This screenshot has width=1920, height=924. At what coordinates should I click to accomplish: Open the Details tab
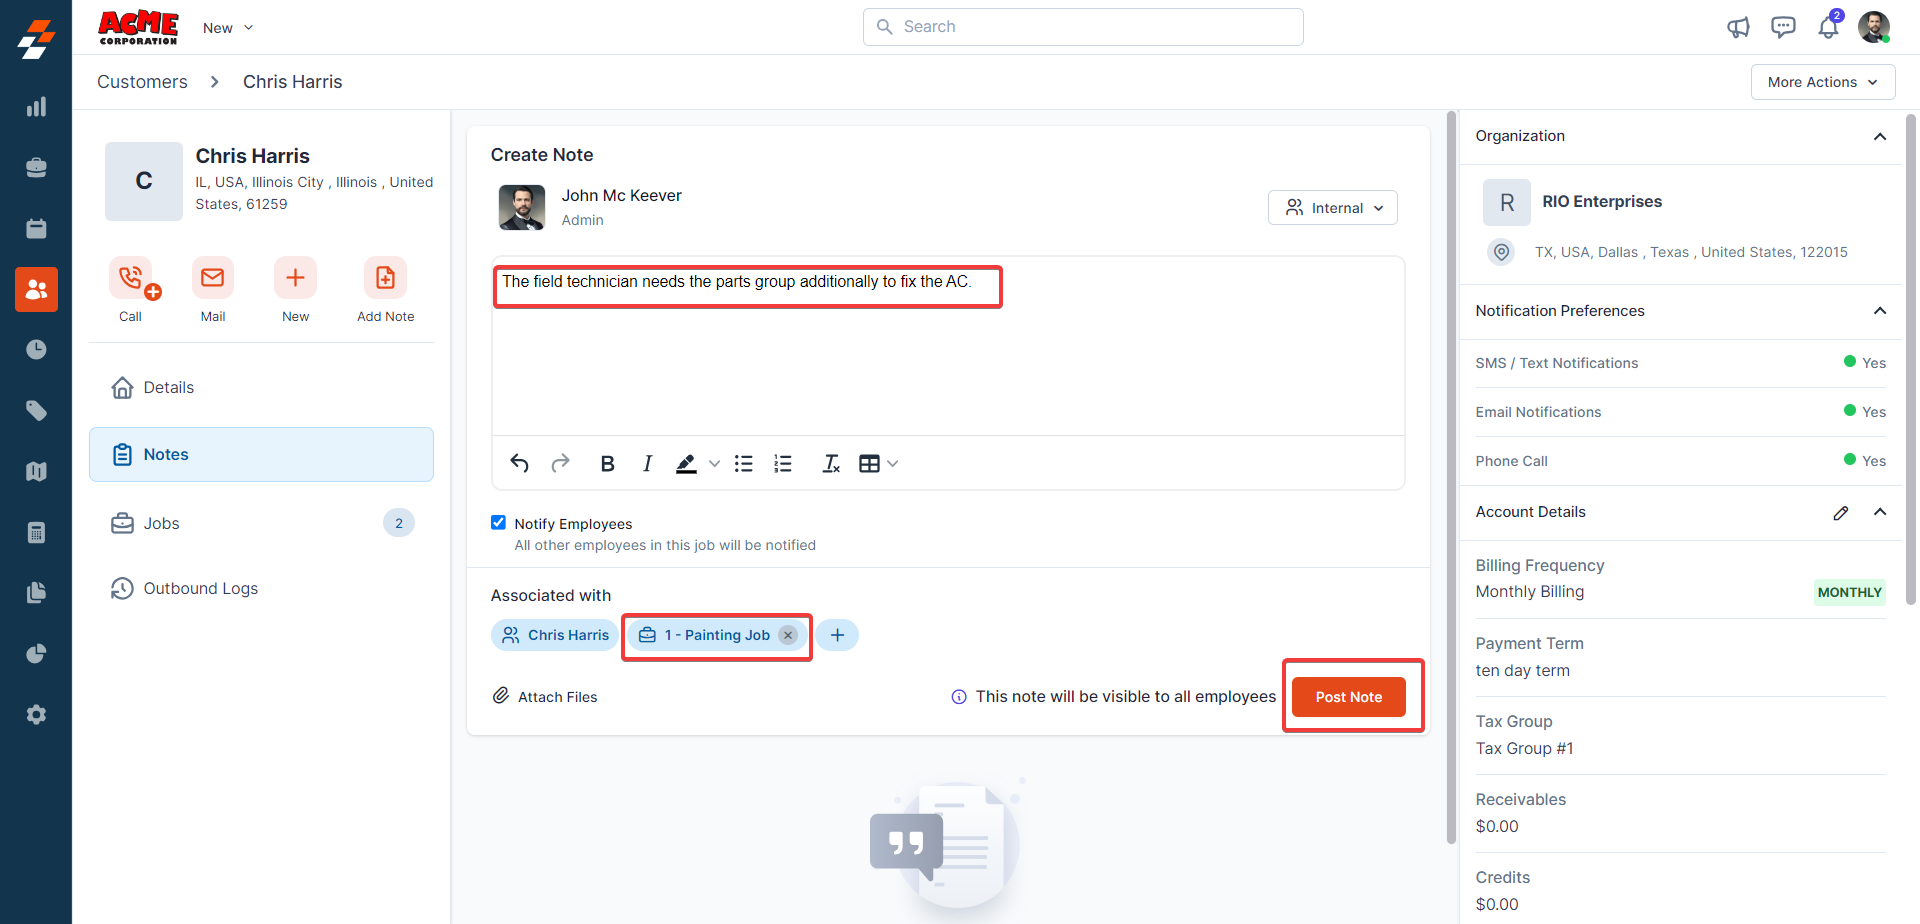point(261,387)
